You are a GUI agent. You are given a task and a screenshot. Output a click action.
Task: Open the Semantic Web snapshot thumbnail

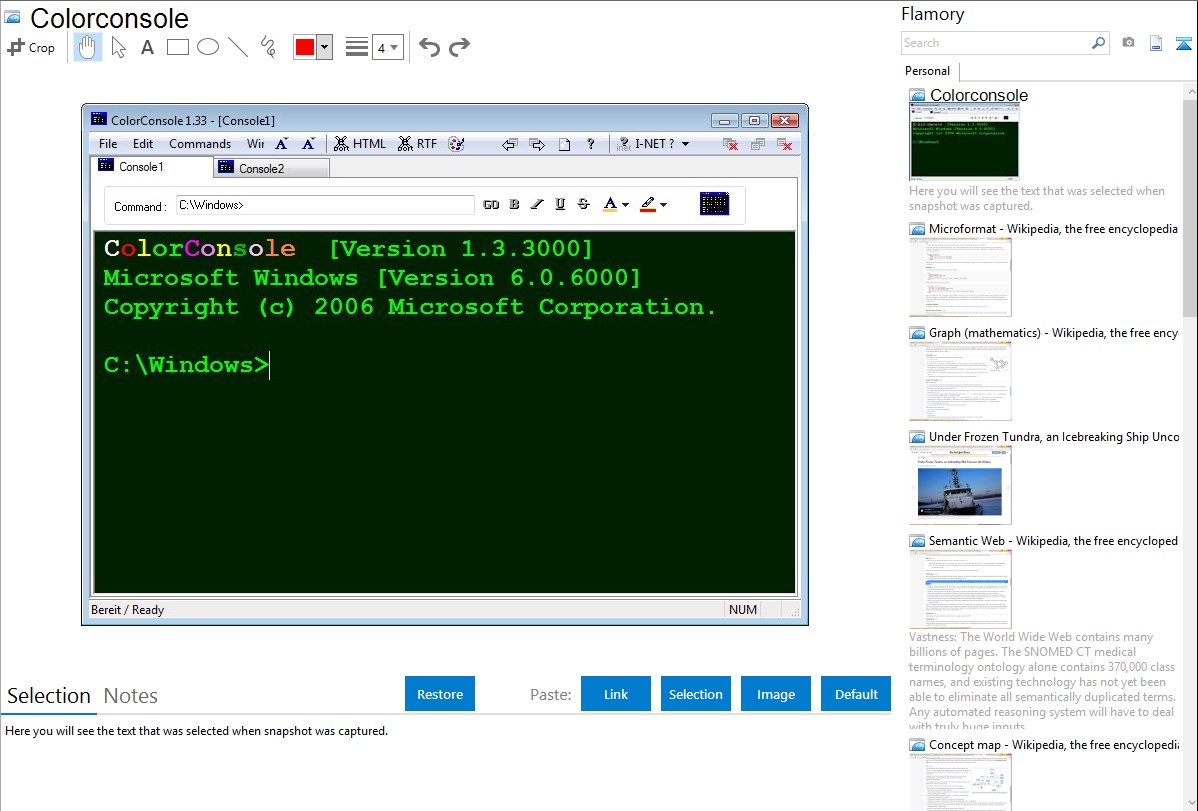(x=960, y=589)
